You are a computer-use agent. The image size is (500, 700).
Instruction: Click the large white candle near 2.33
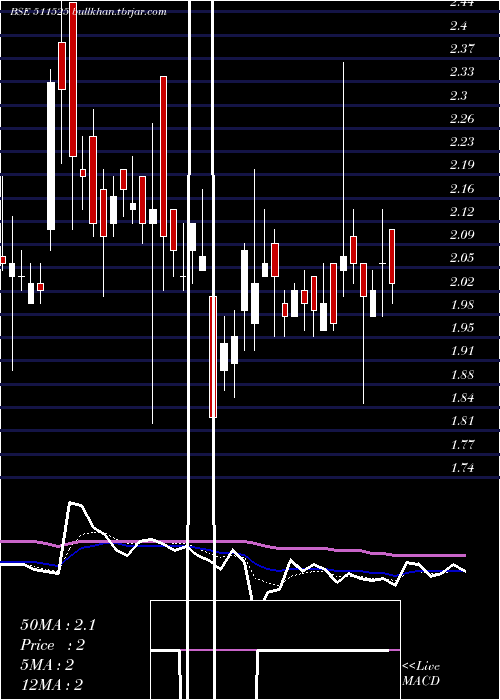[51, 156]
